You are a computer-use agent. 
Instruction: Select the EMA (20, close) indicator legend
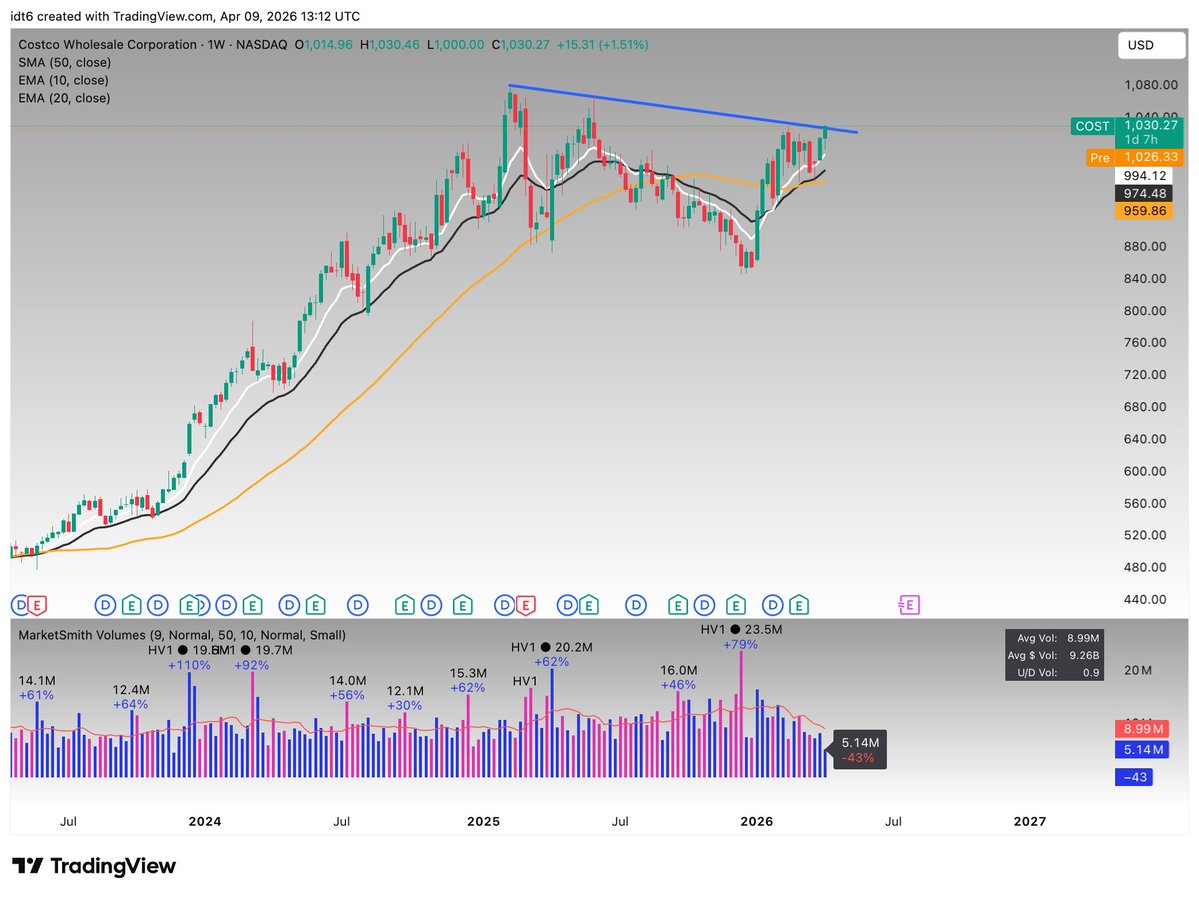point(64,98)
